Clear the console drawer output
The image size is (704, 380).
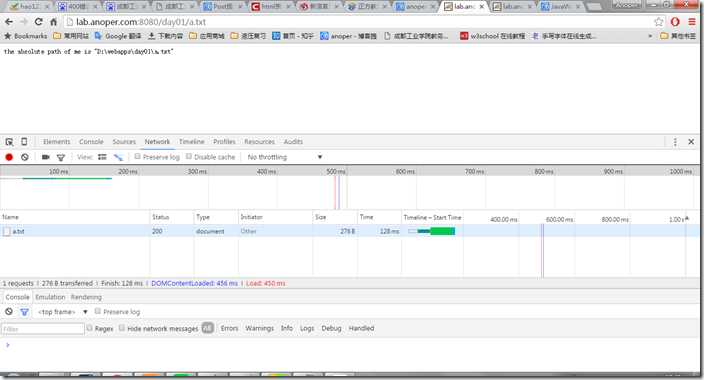click(x=9, y=311)
